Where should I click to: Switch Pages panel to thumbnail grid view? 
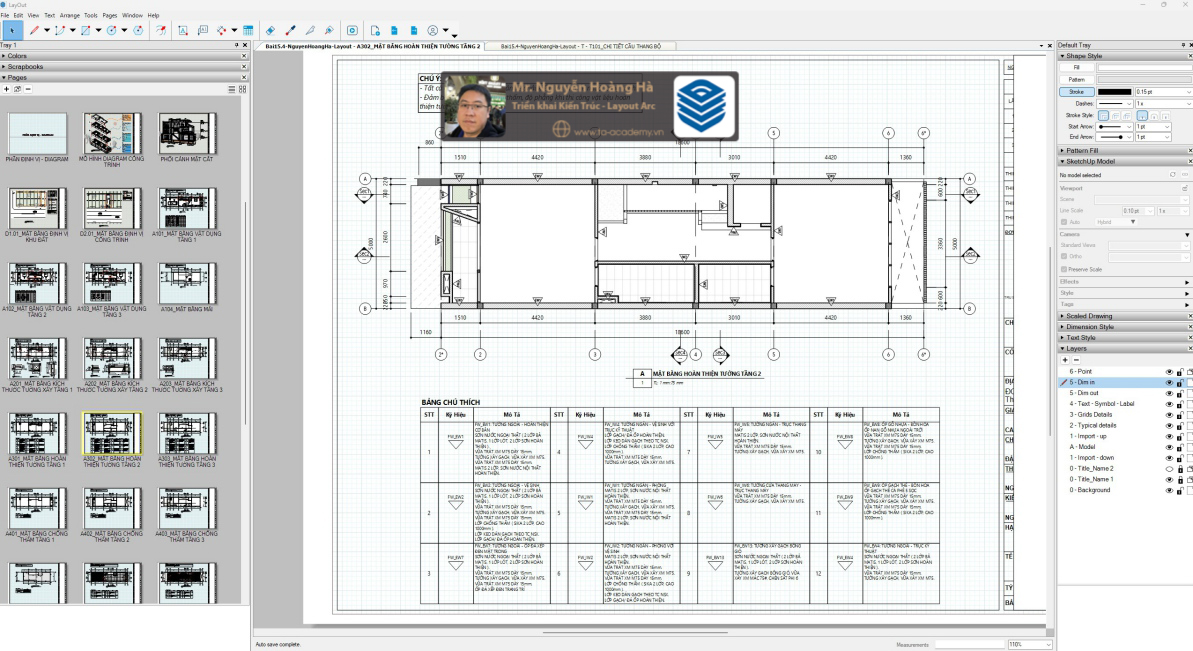[x=243, y=89]
